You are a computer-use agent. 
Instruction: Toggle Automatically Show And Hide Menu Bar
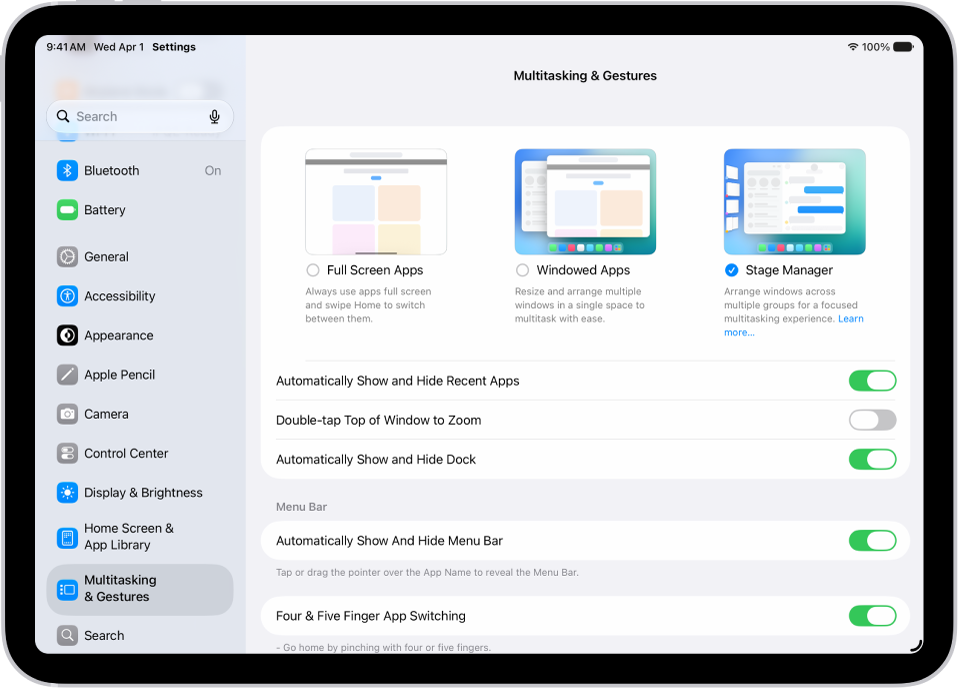[x=872, y=541]
